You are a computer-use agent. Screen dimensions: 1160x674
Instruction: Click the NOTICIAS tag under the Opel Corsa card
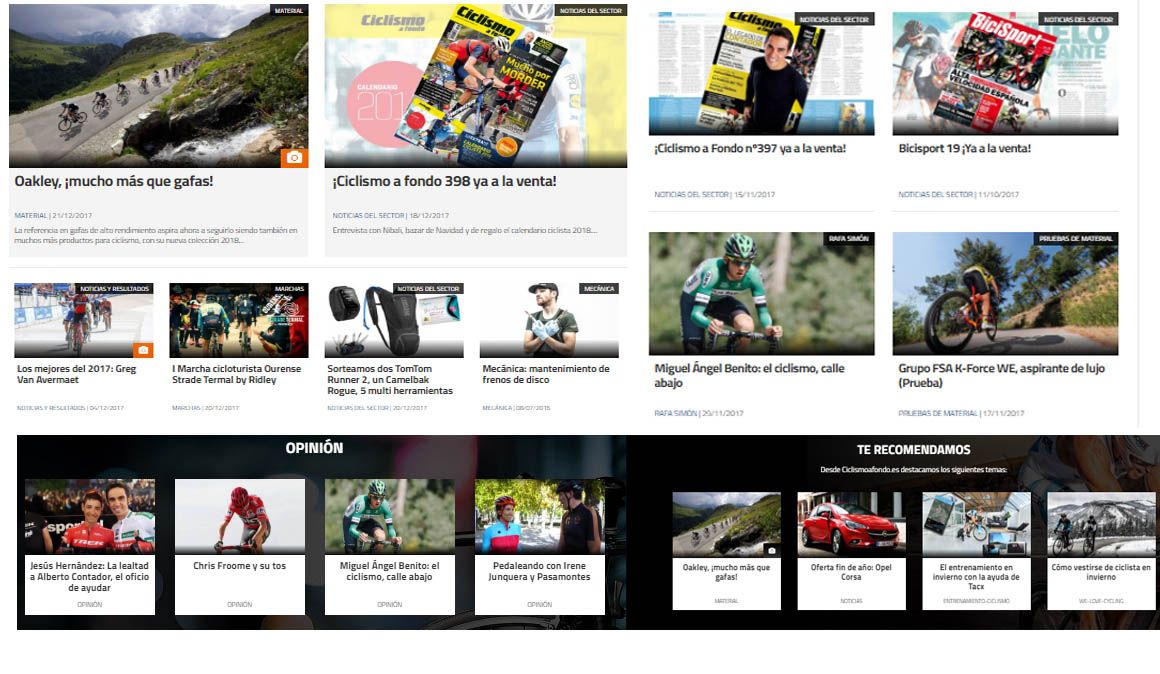pyautogui.click(x=852, y=601)
